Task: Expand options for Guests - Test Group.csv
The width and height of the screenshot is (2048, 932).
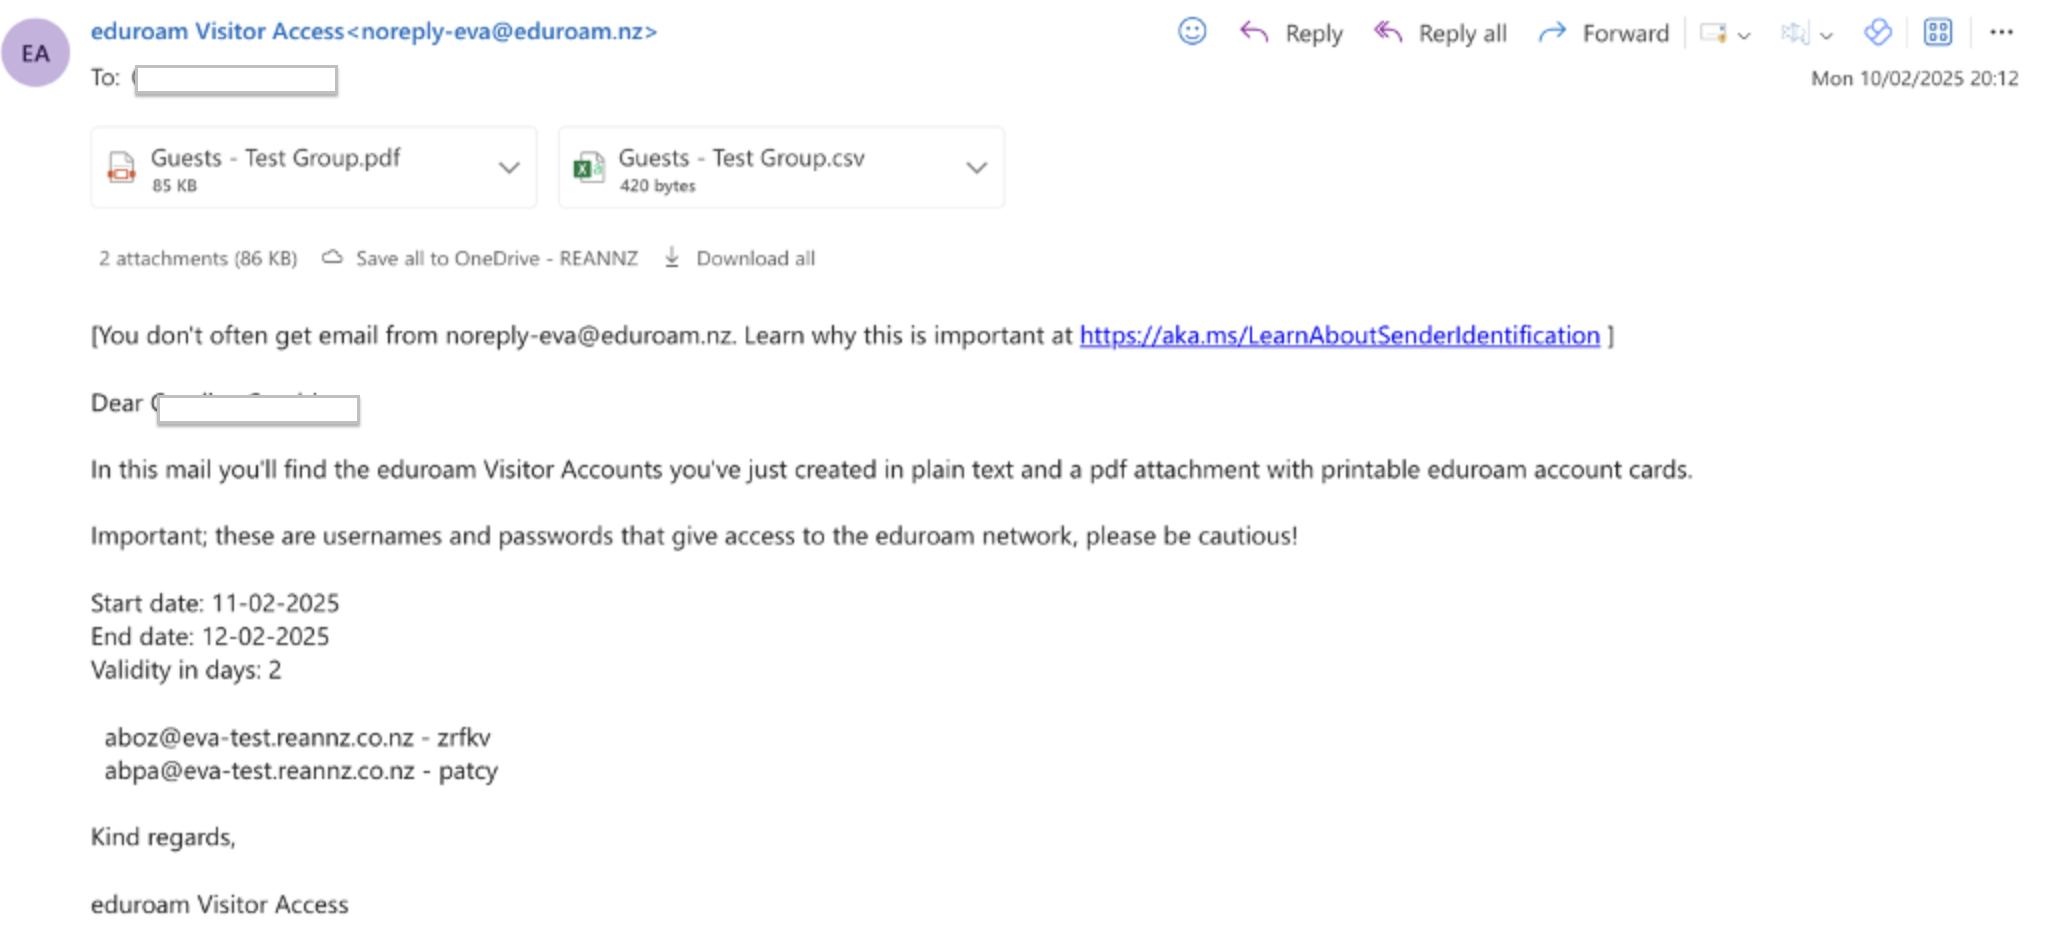Action: point(975,167)
